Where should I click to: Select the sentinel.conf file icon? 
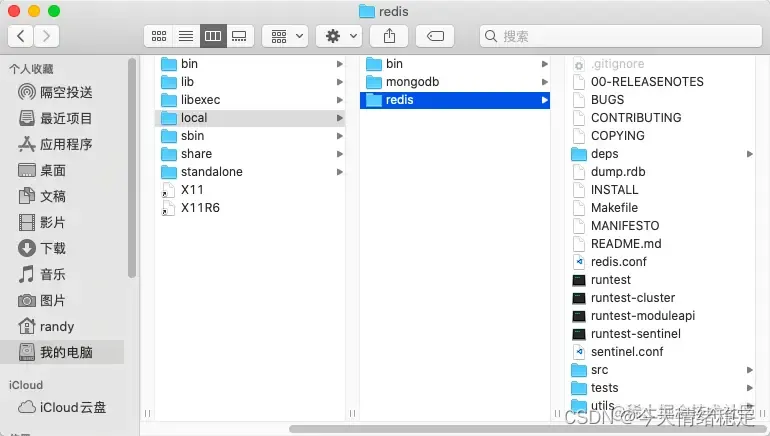(x=579, y=352)
